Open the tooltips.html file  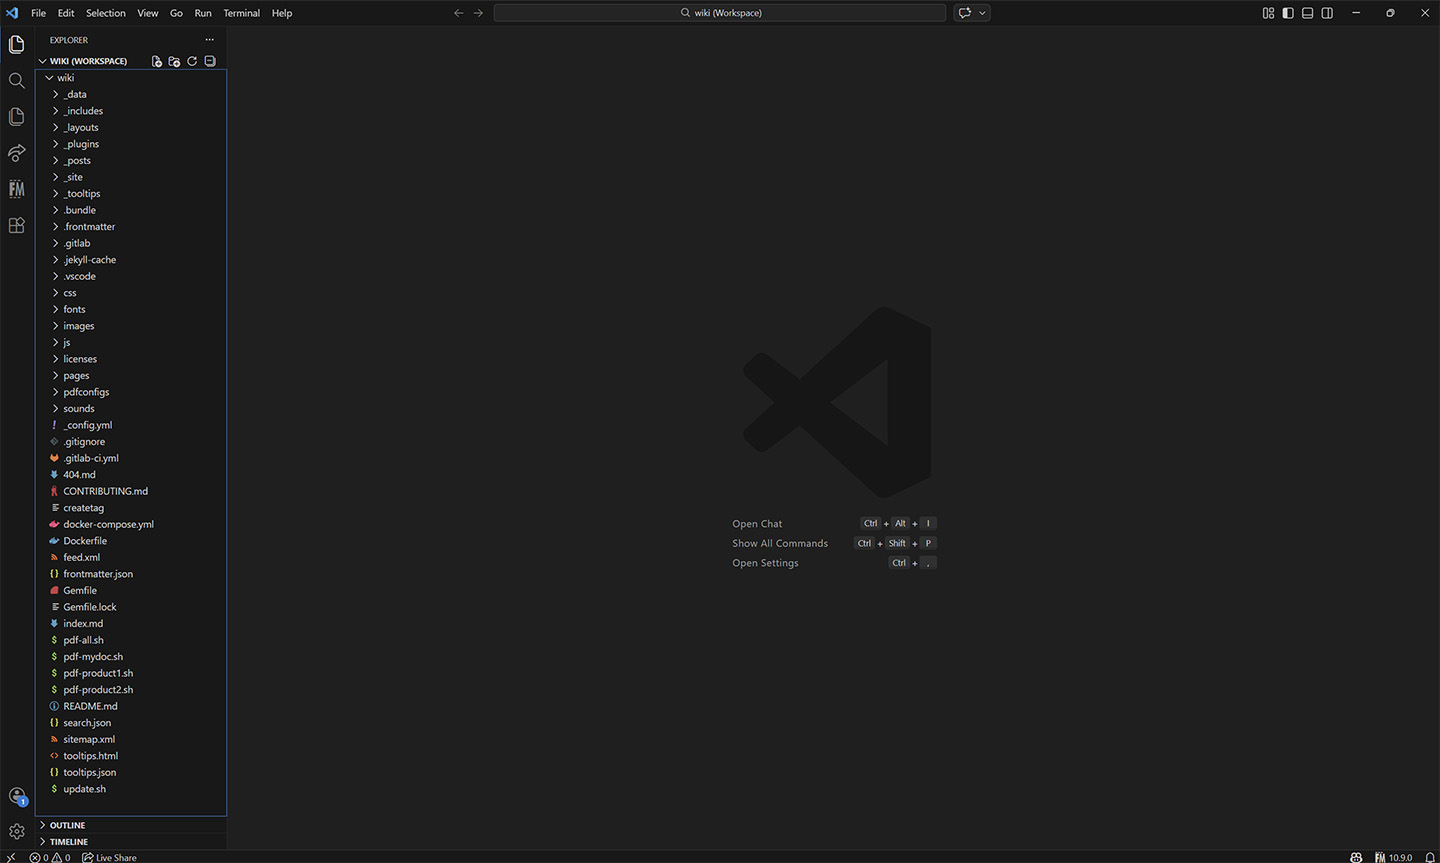coord(131,756)
